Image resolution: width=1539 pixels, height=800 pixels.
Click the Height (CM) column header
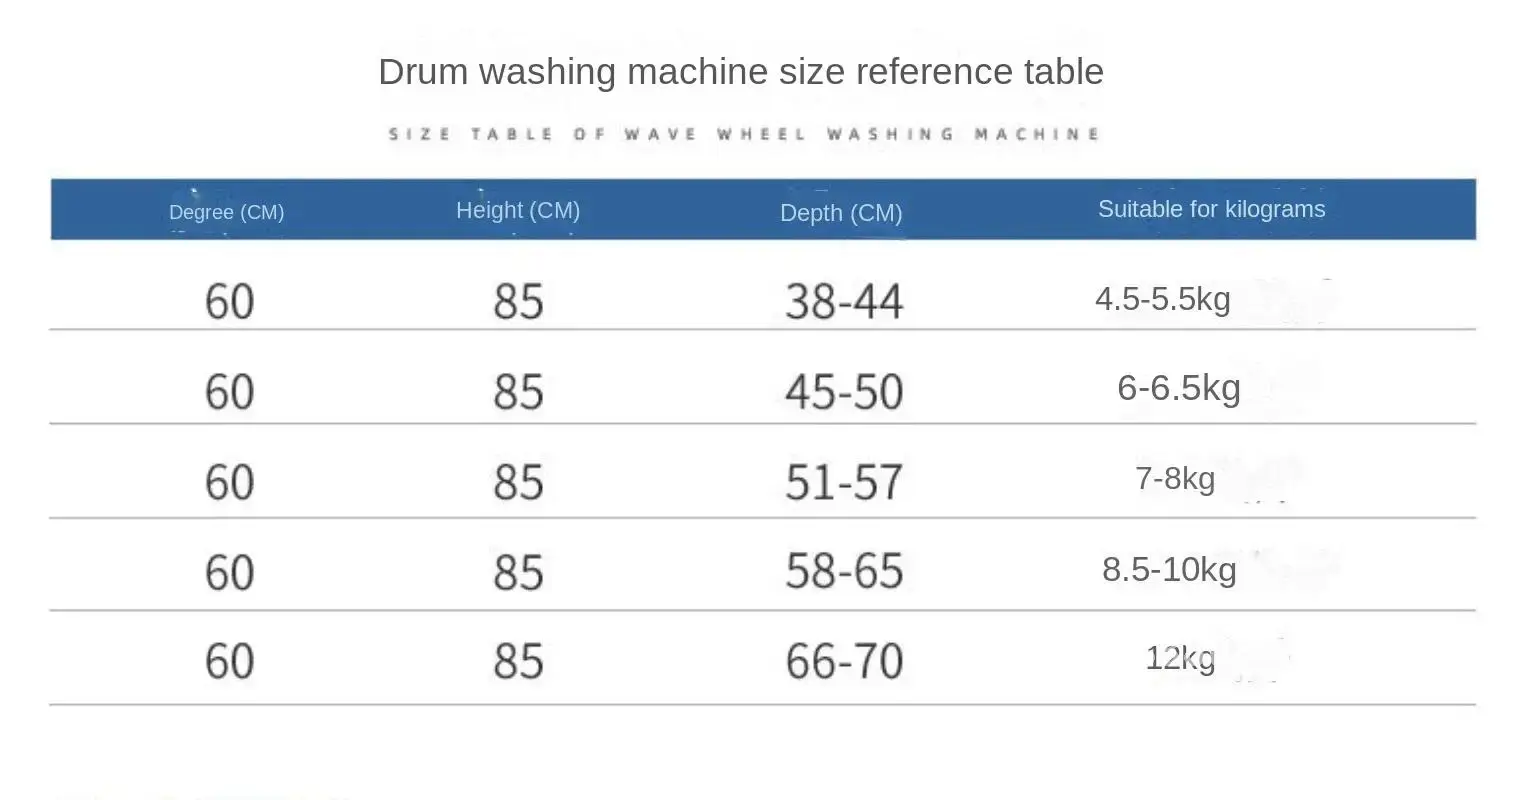pos(518,210)
